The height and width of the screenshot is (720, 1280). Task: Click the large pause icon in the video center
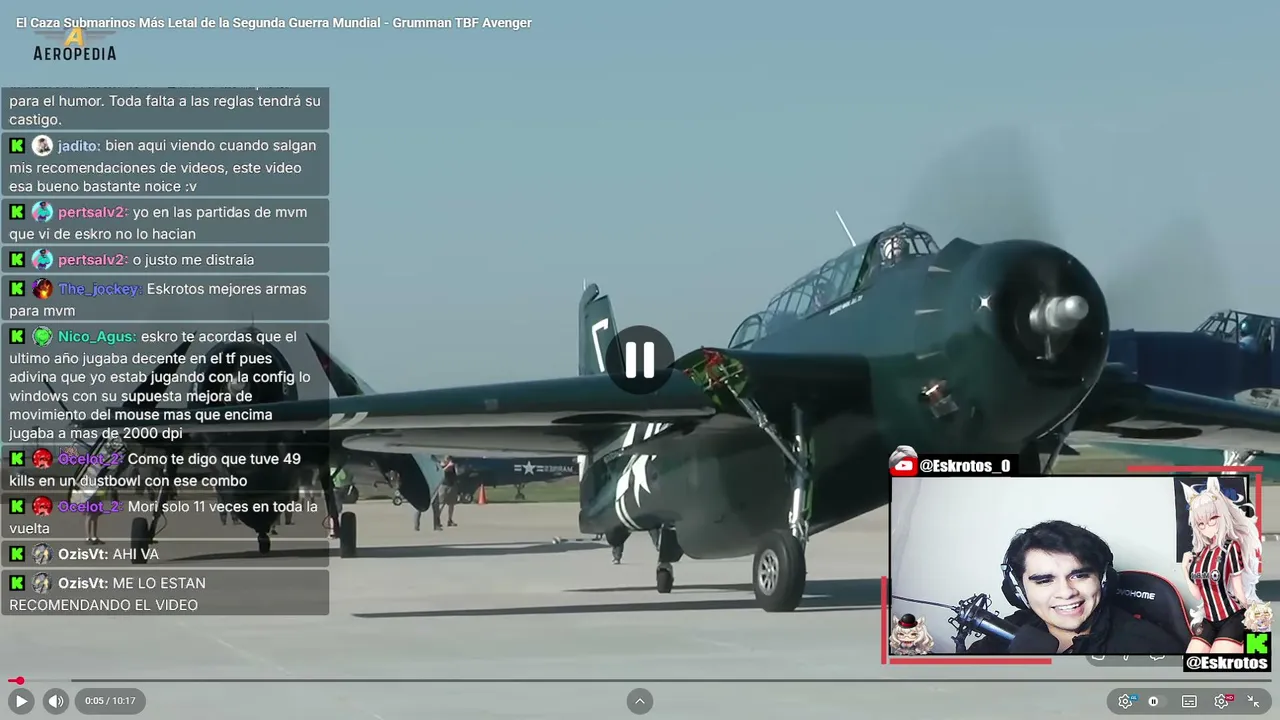[x=640, y=360]
